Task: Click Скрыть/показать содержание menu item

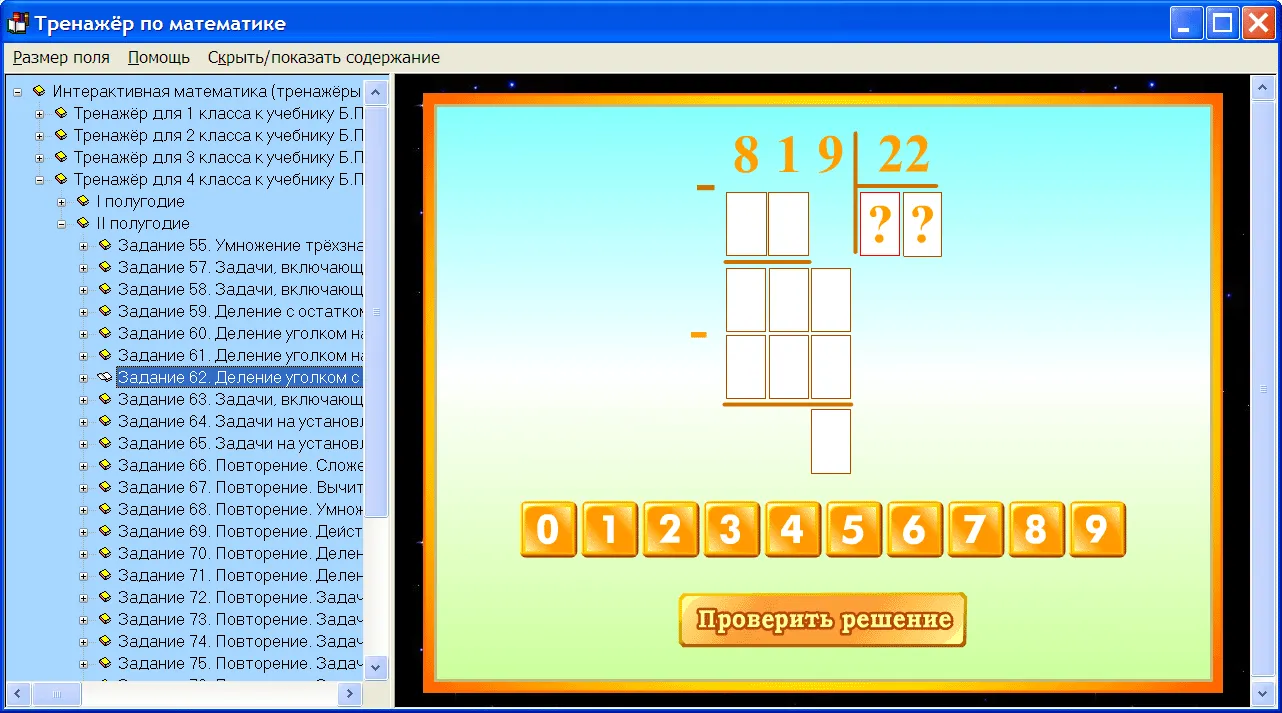Action: coord(324,57)
